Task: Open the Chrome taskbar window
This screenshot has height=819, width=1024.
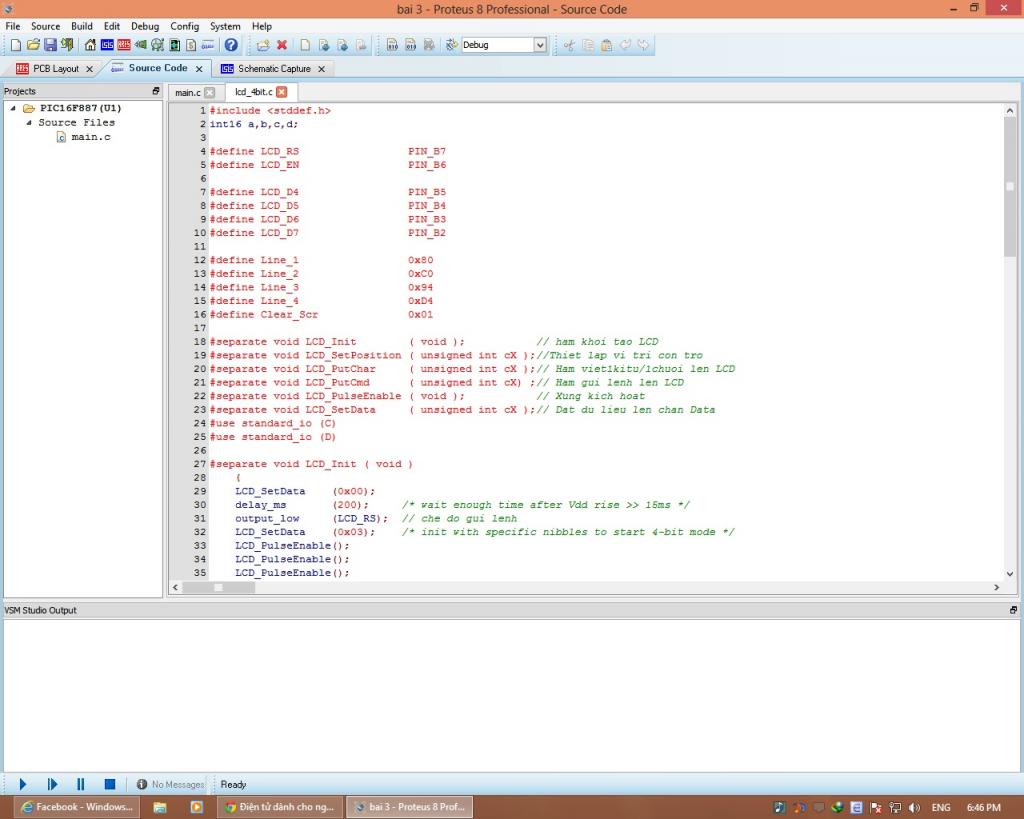Action: coord(280,807)
